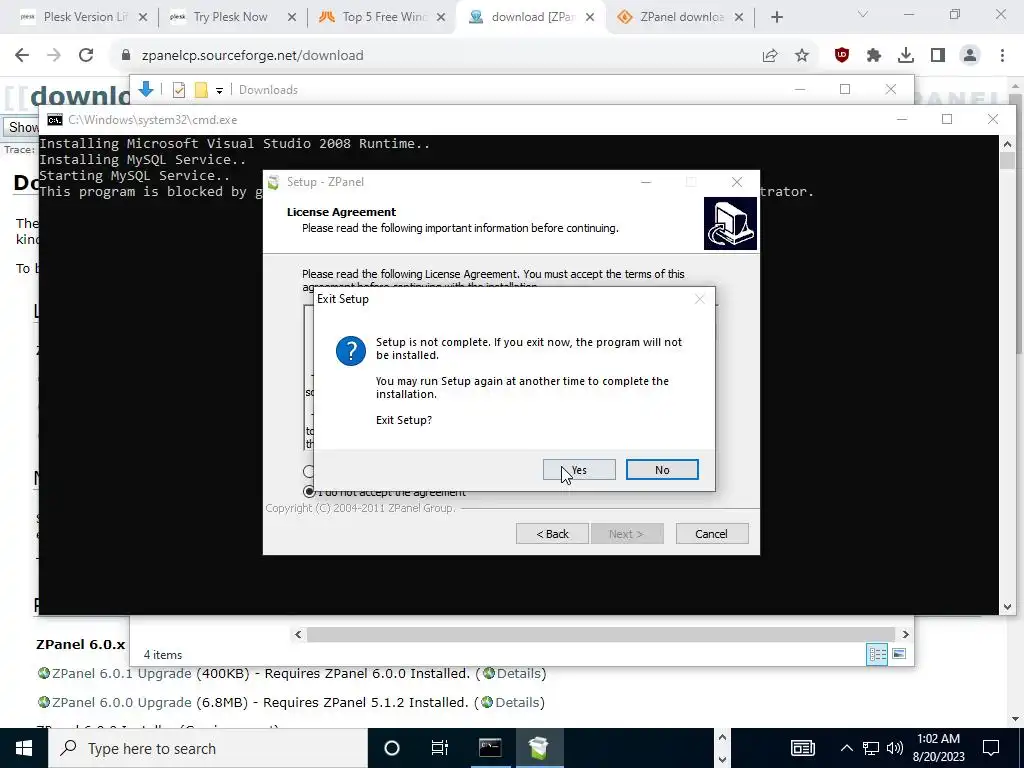Go forward in the browser history

(54, 56)
